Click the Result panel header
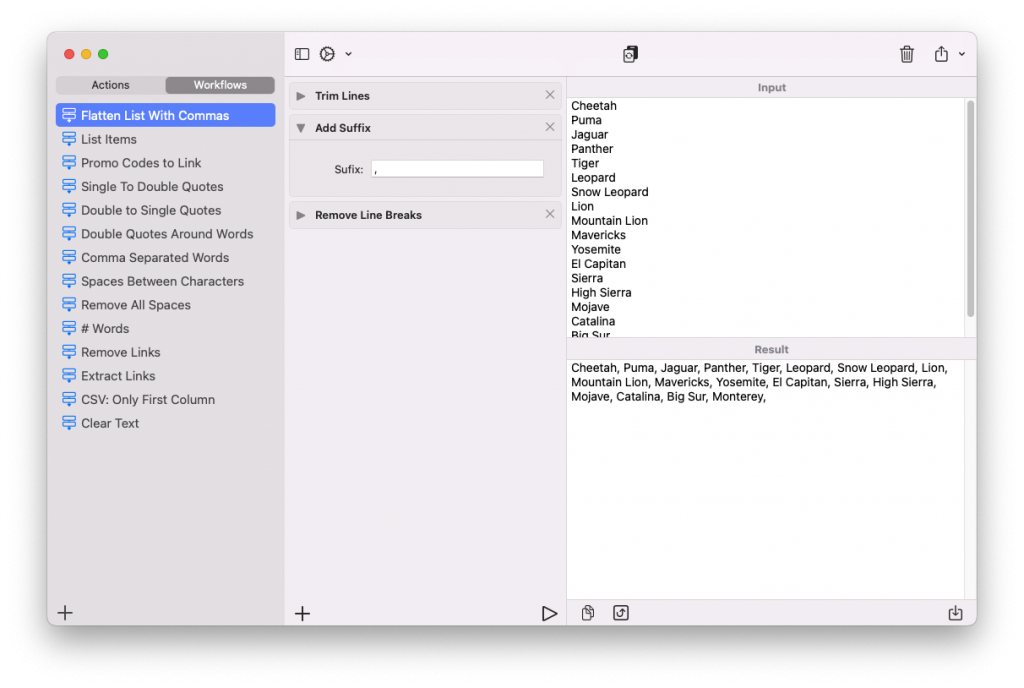This screenshot has height=688, width=1024. (x=771, y=349)
